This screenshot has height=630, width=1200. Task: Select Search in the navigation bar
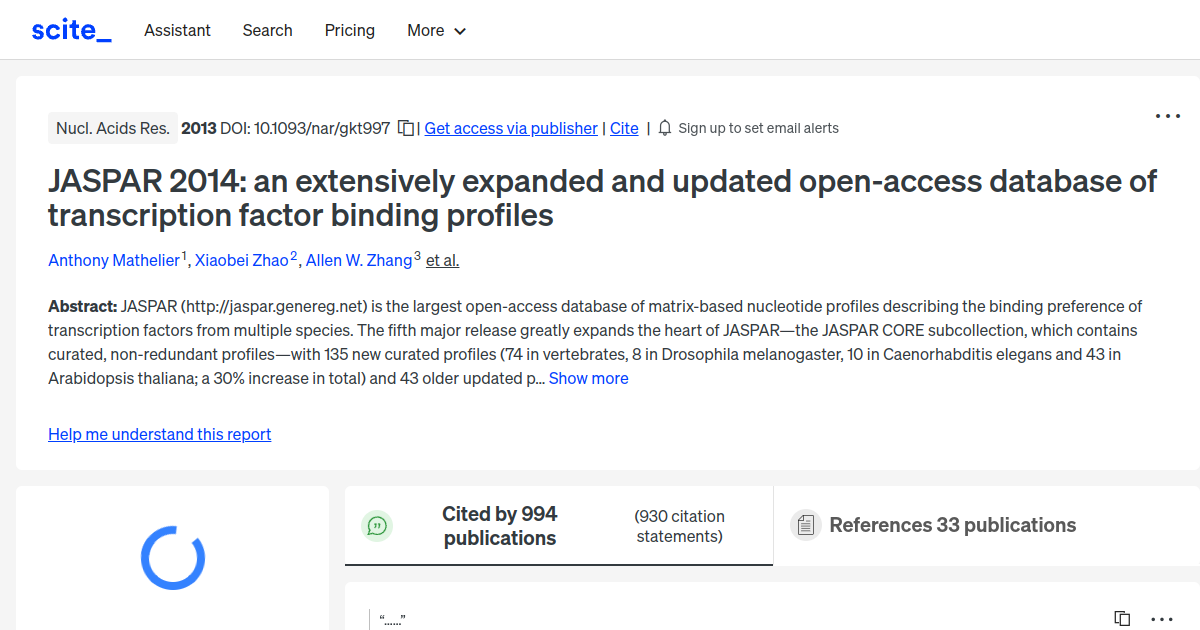[267, 31]
